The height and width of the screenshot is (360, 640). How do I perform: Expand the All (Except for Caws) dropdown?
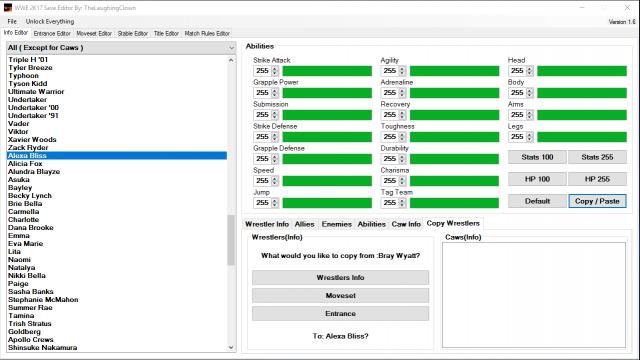(121, 48)
